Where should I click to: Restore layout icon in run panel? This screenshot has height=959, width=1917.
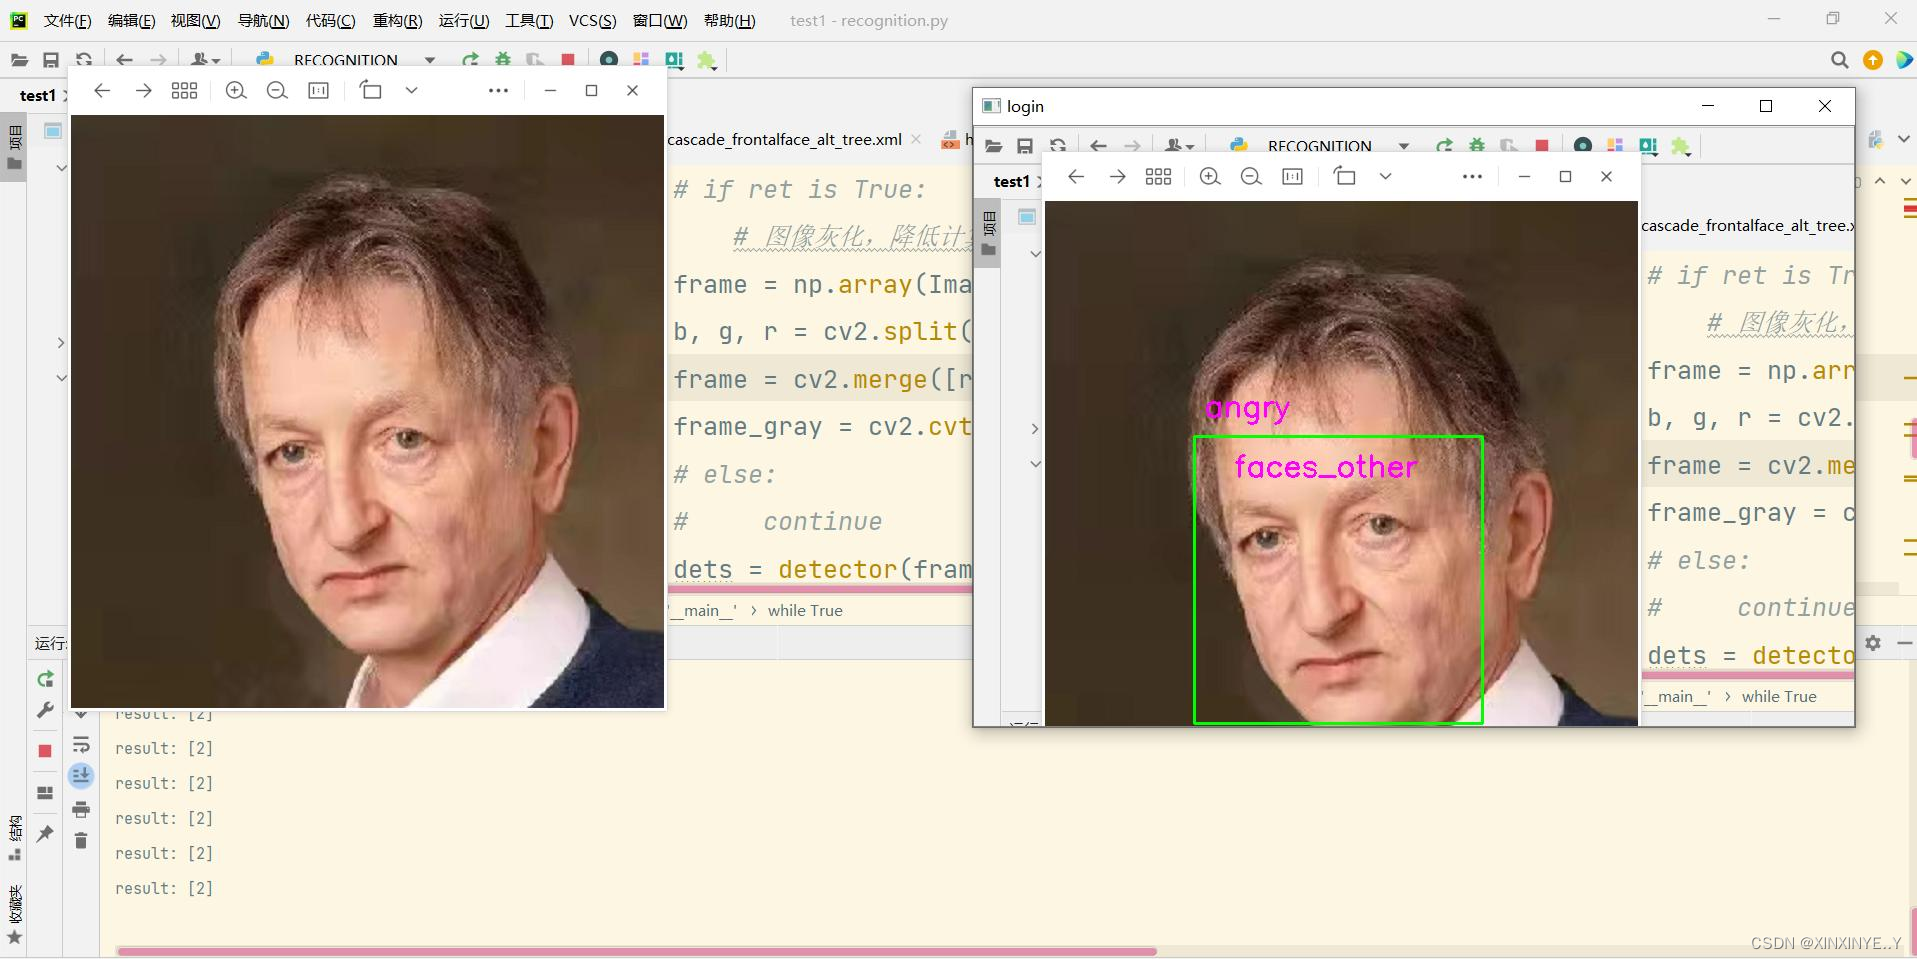coord(45,793)
